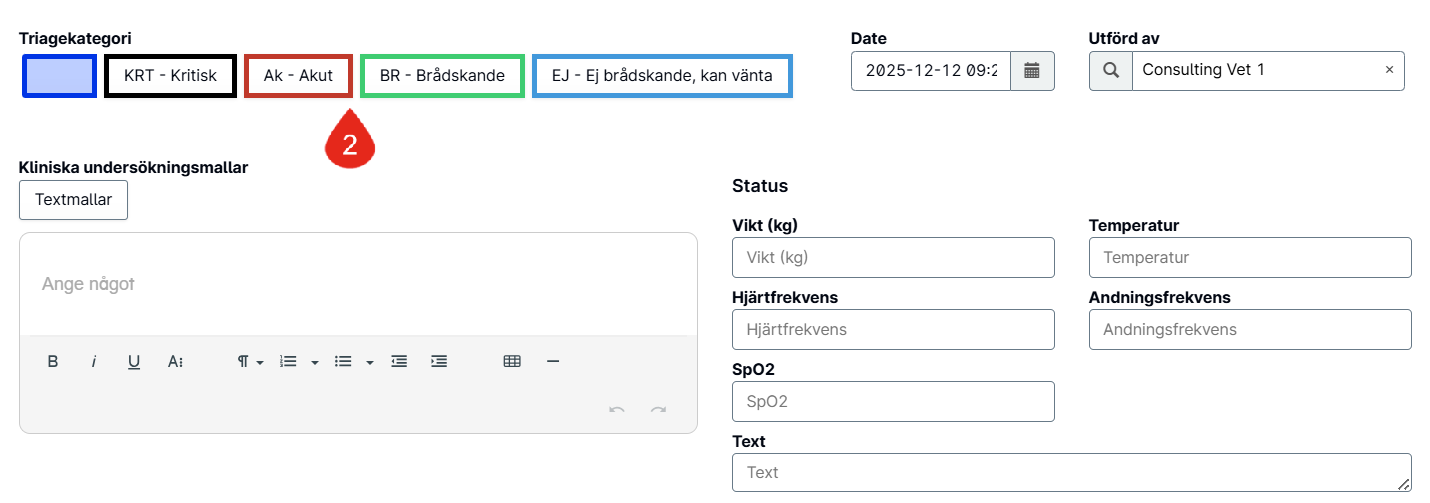This screenshot has height=503, width=1430.
Task: Open the paragraph format menu
Action: (250, 362)
